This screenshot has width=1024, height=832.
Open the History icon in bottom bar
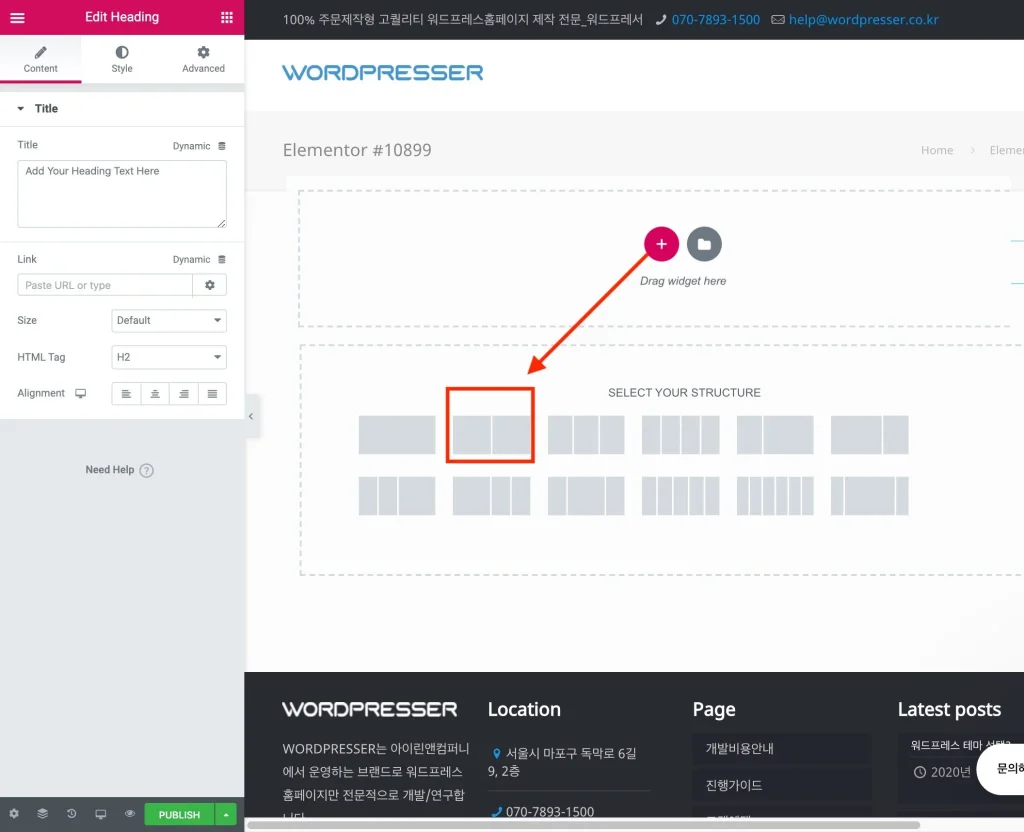[x=72, y=814]
